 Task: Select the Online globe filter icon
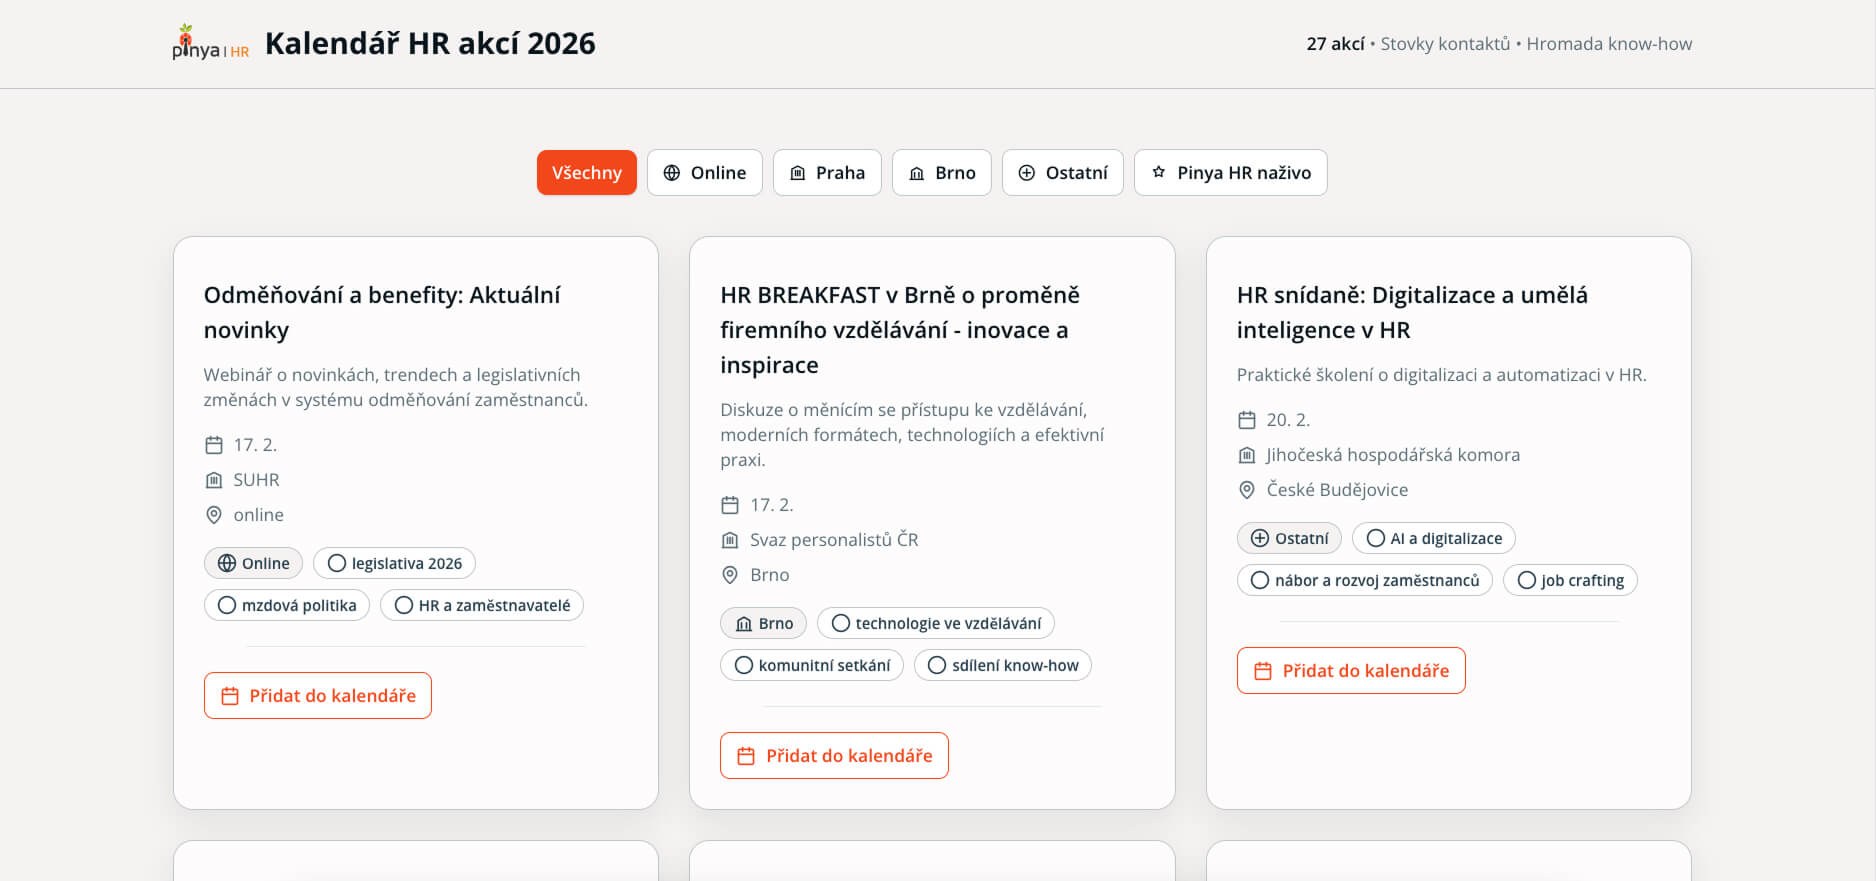672,173
